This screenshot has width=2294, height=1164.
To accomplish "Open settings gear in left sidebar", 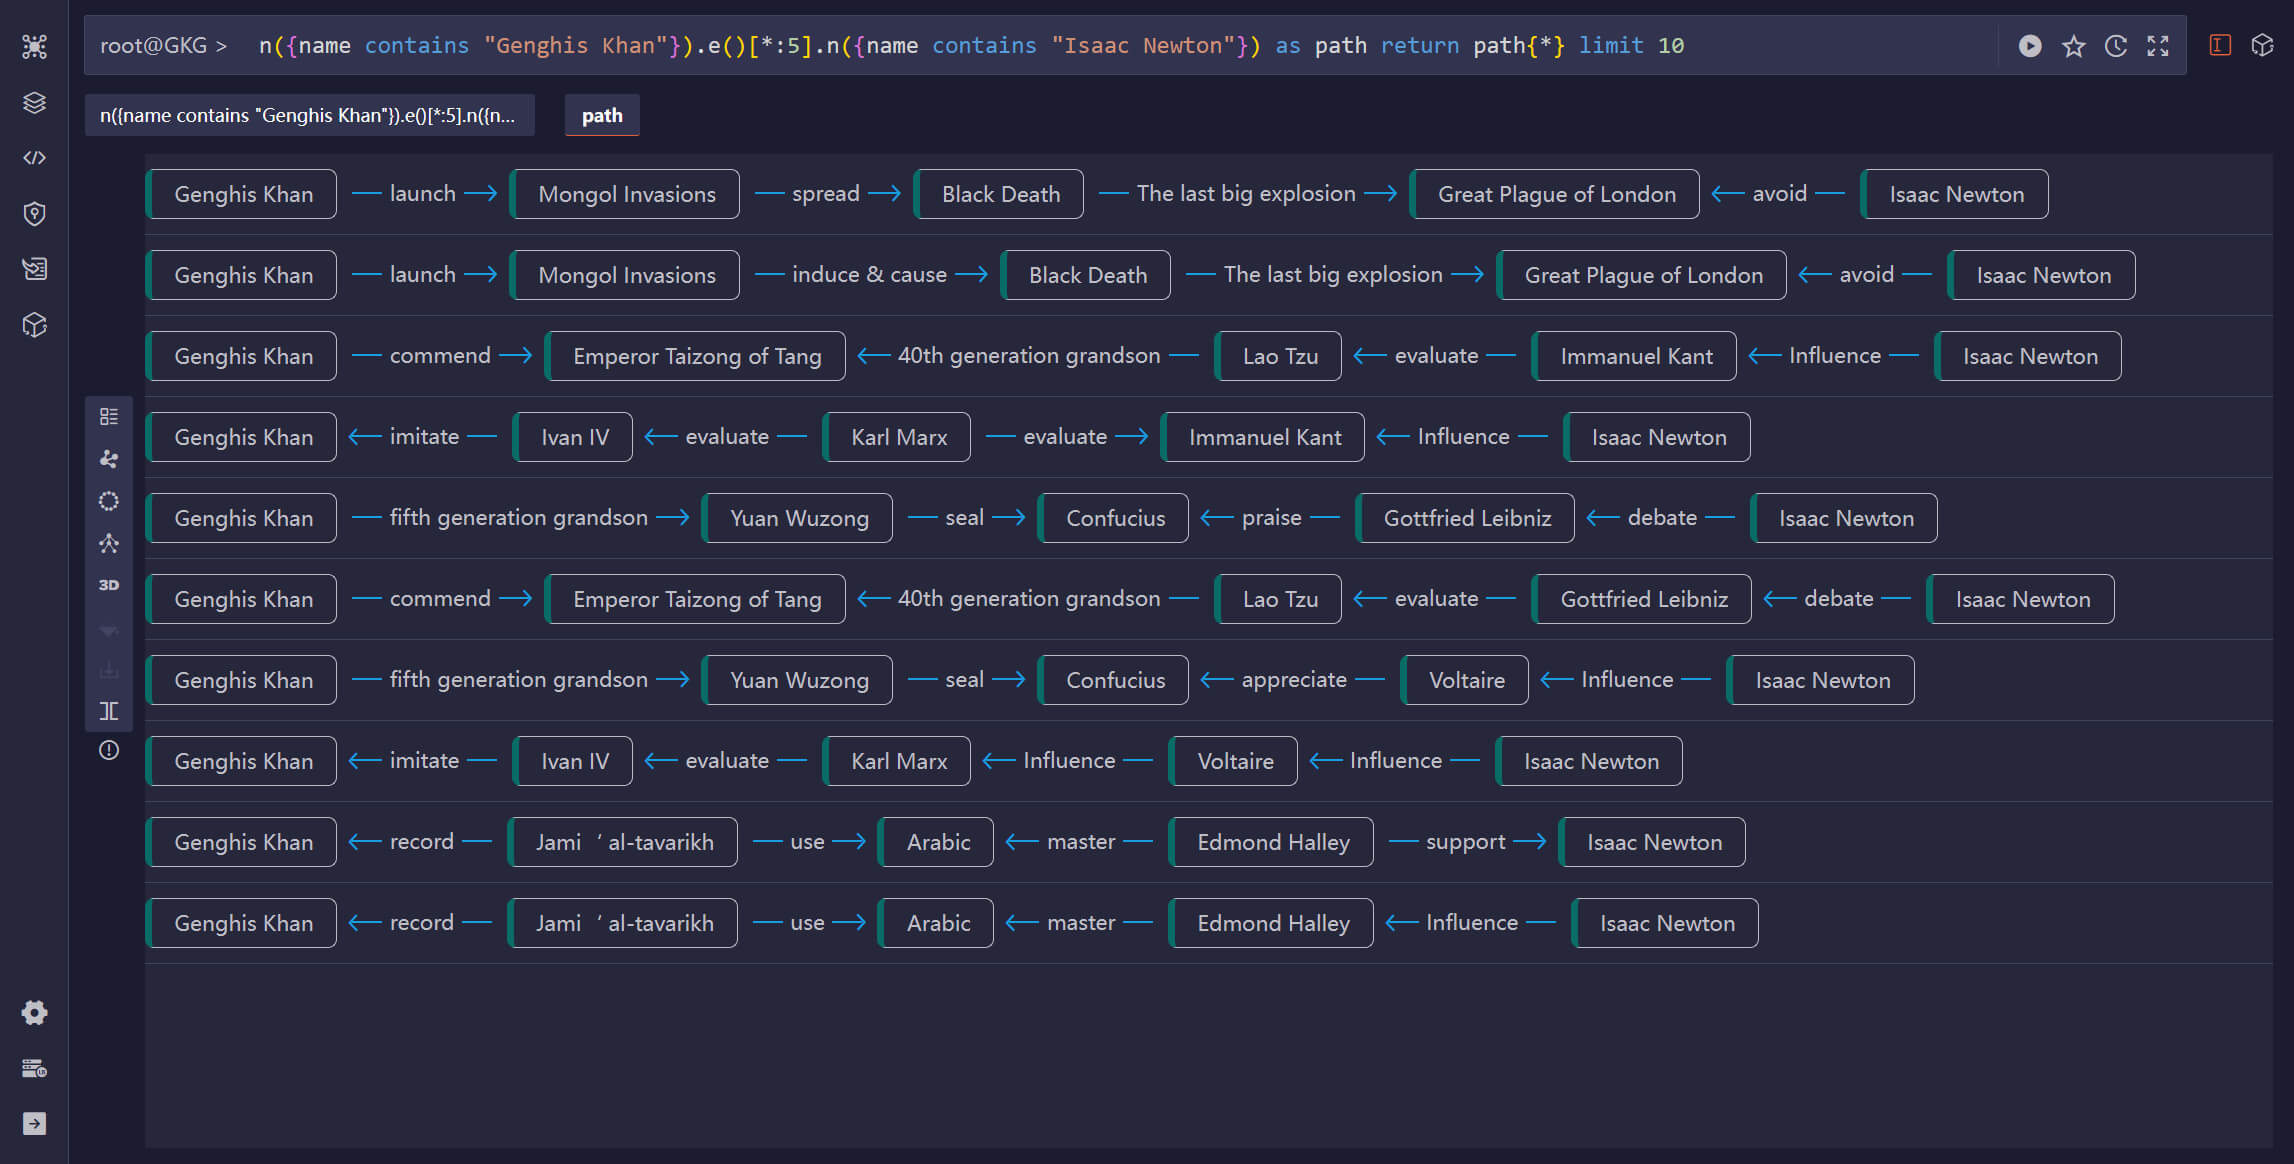I will point(35,1013).
